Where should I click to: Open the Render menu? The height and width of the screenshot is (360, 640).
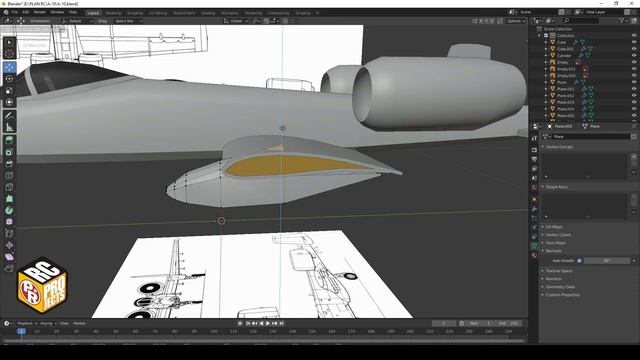pos(40,12)
